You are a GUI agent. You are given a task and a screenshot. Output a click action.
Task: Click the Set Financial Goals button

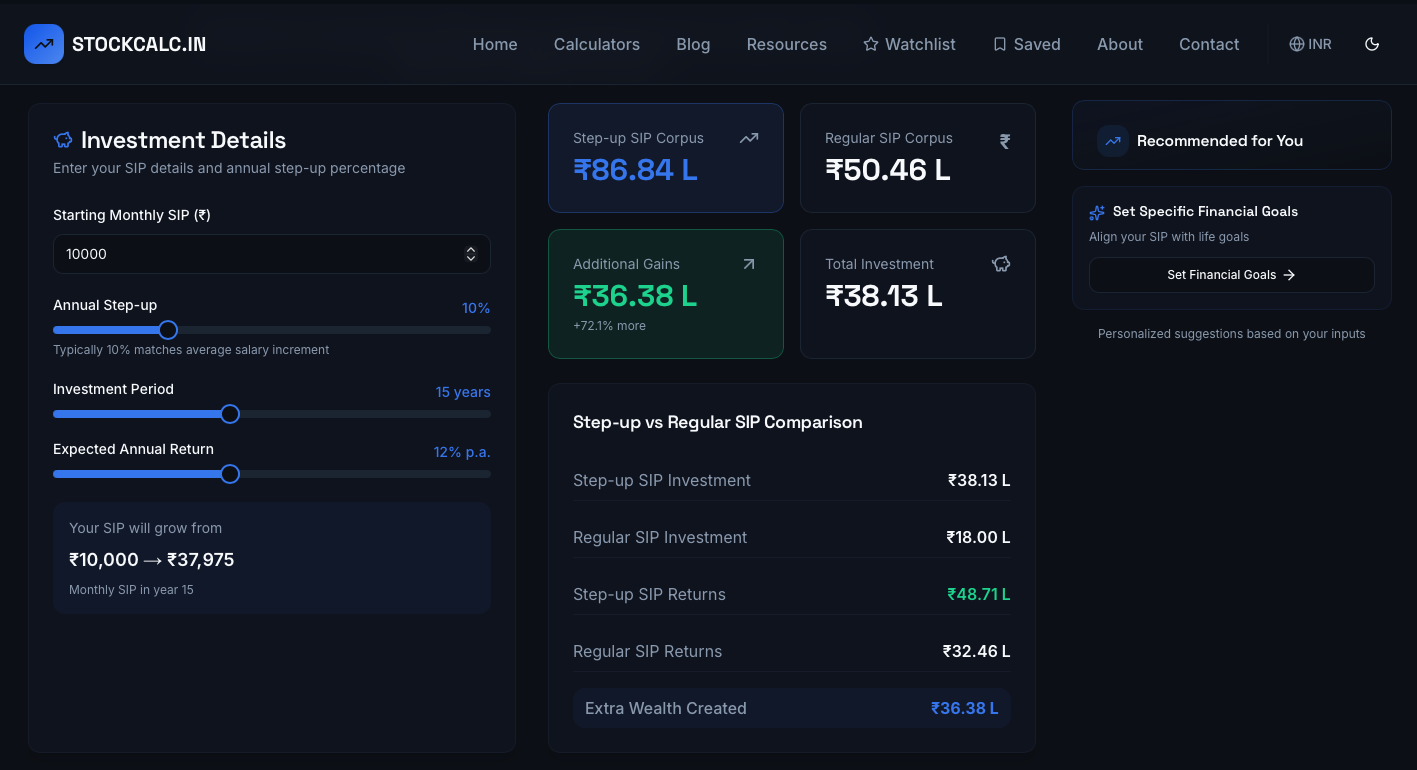pos(1231,275)
